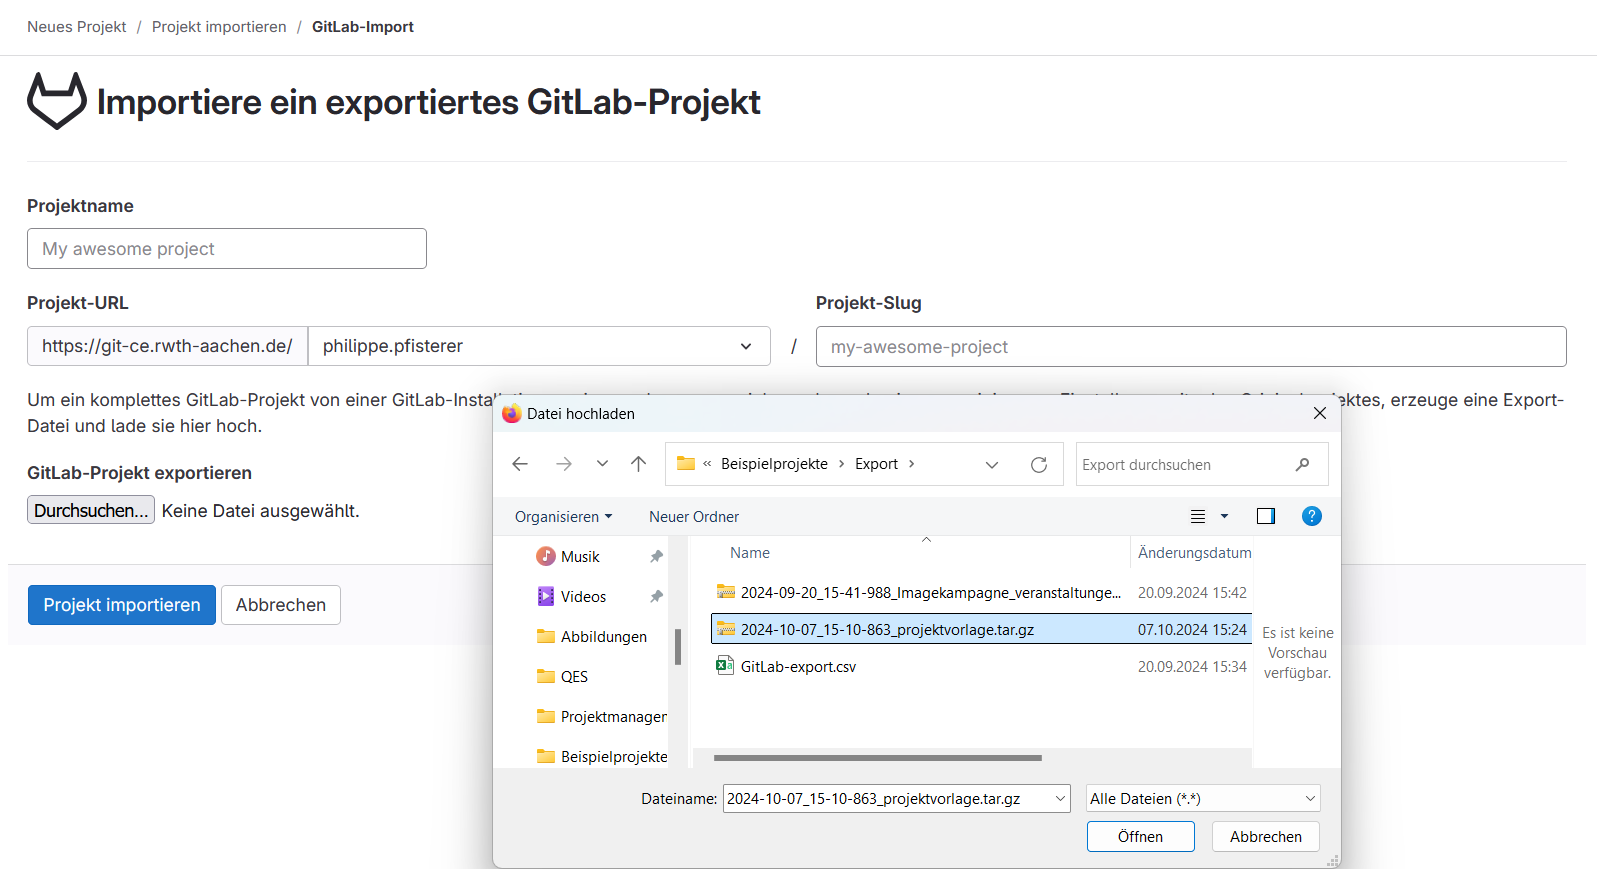Open Projekt importieren breadcrumb link
Viewport: 1597px width, 869px height.
(219, 27)
